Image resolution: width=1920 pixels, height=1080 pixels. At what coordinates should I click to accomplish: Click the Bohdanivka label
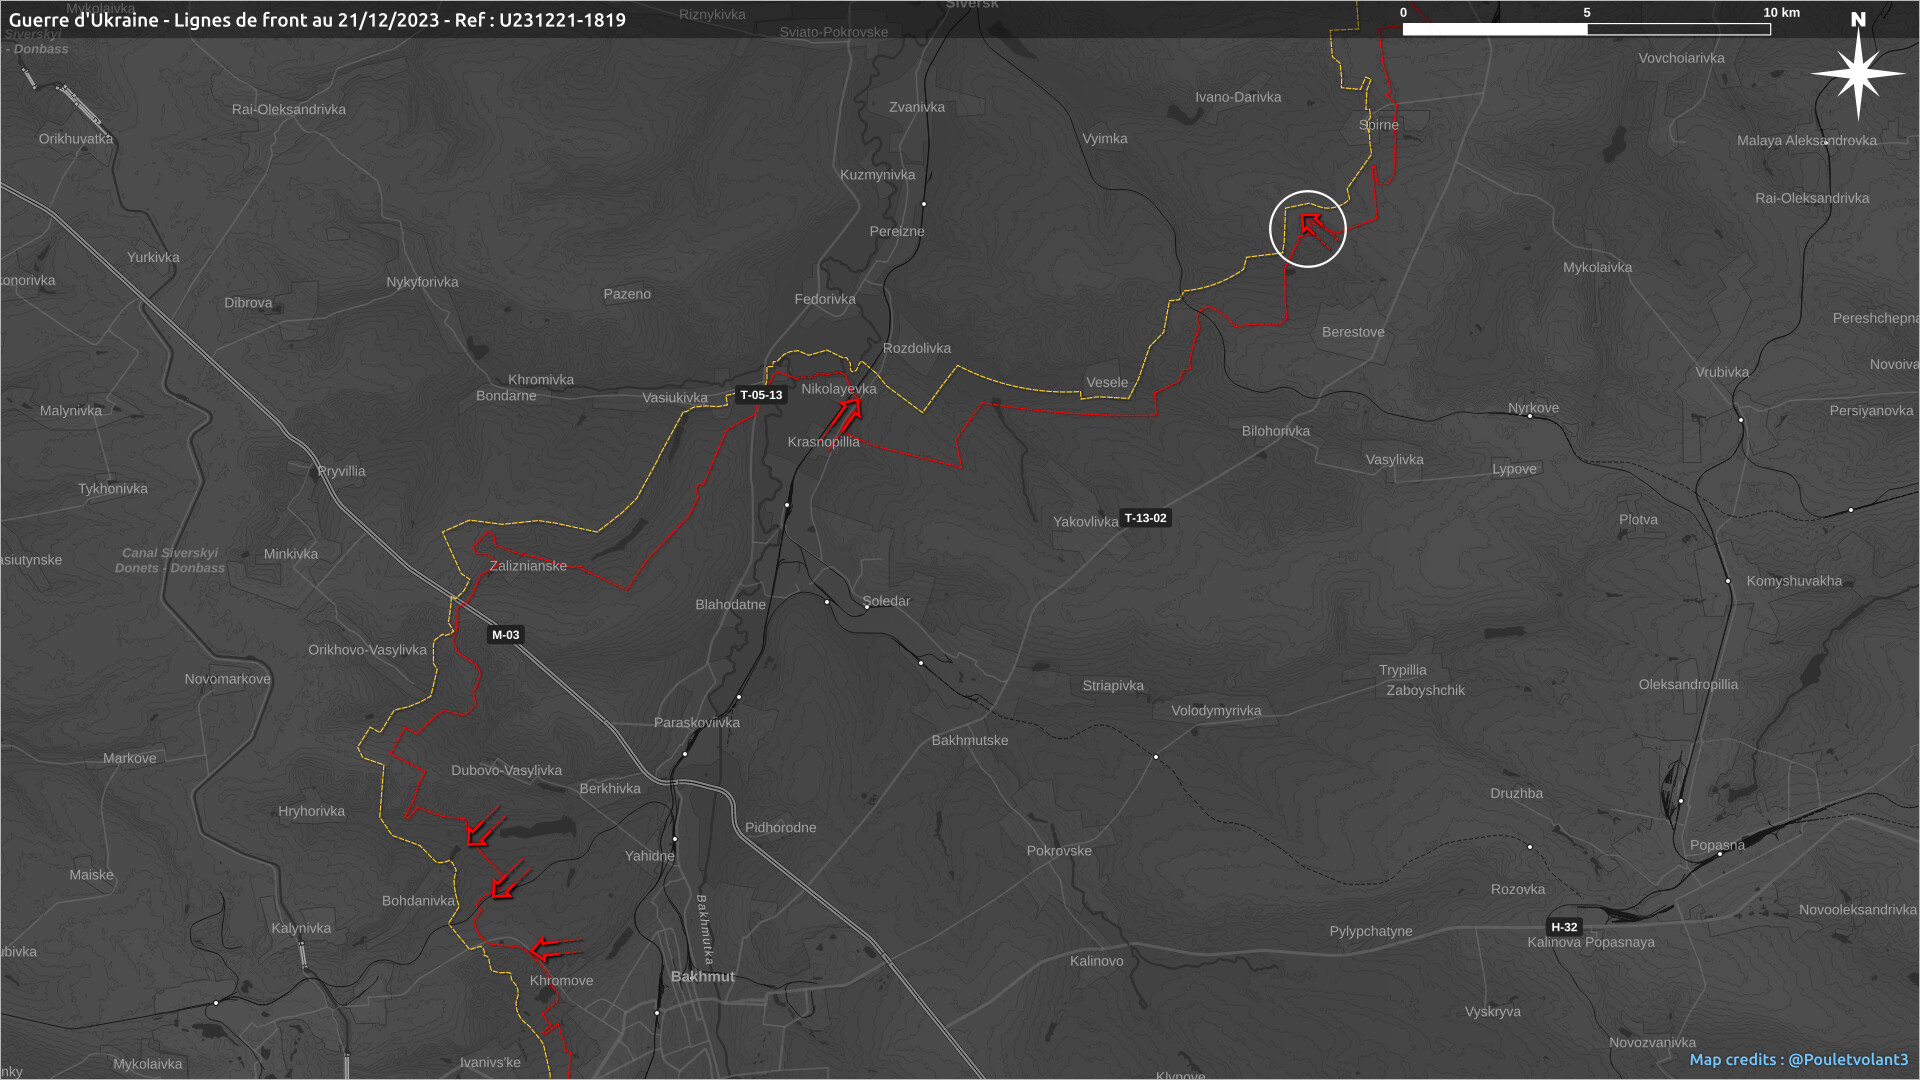point(418,901)
